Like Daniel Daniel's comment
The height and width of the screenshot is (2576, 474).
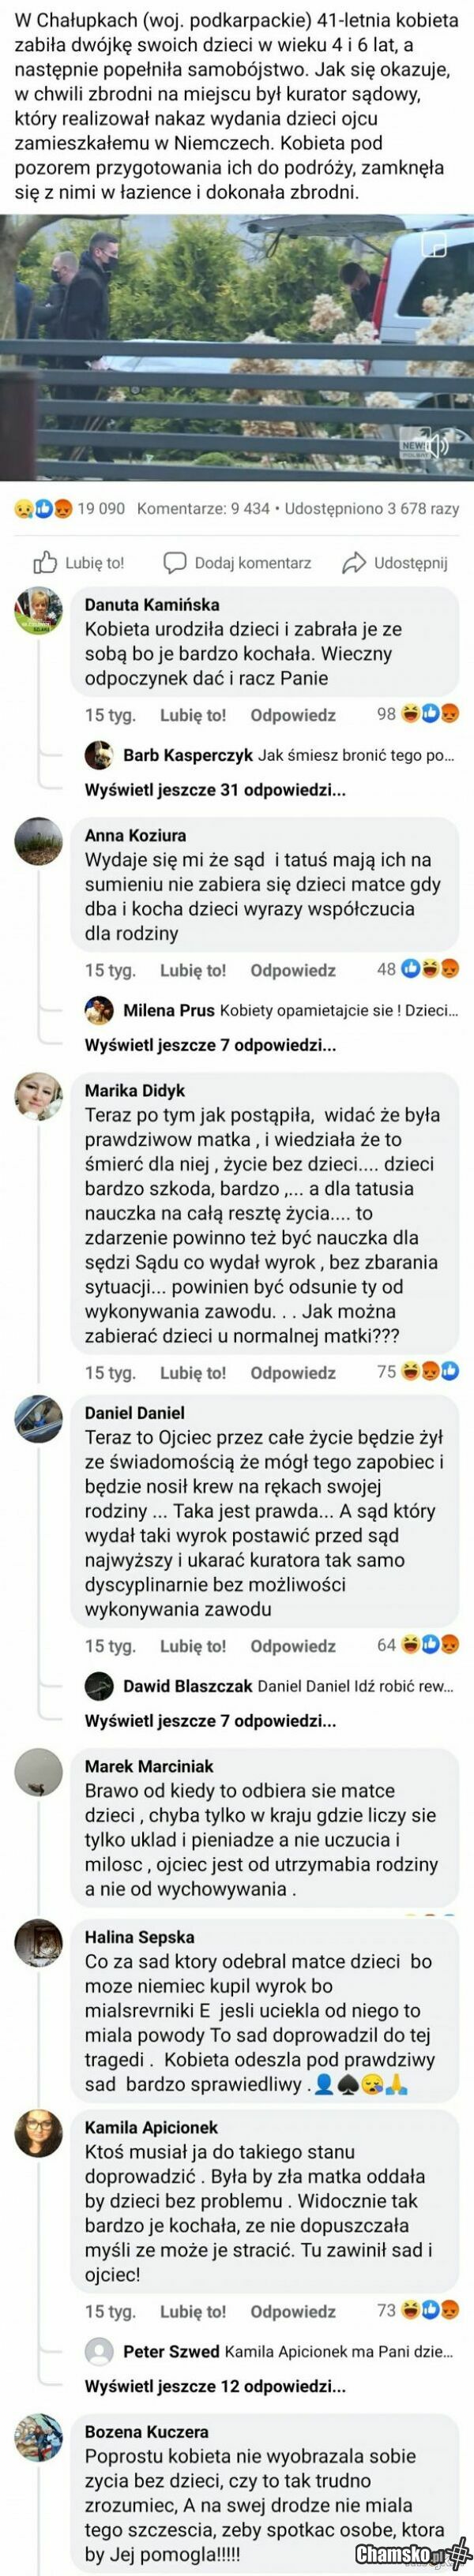(x=193, y=1646)
